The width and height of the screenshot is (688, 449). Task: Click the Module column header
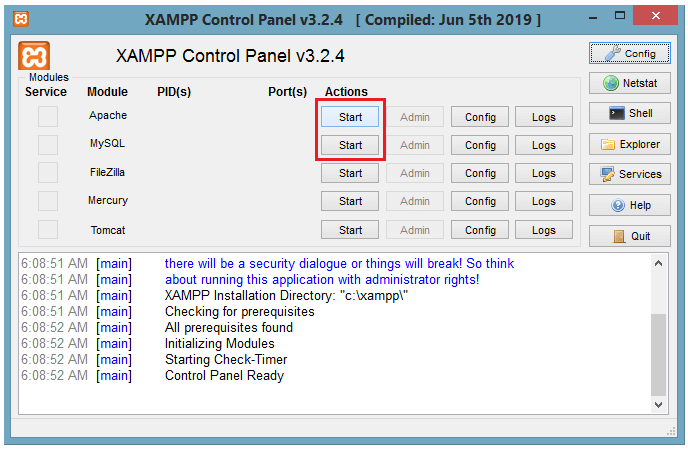point(107,92)
